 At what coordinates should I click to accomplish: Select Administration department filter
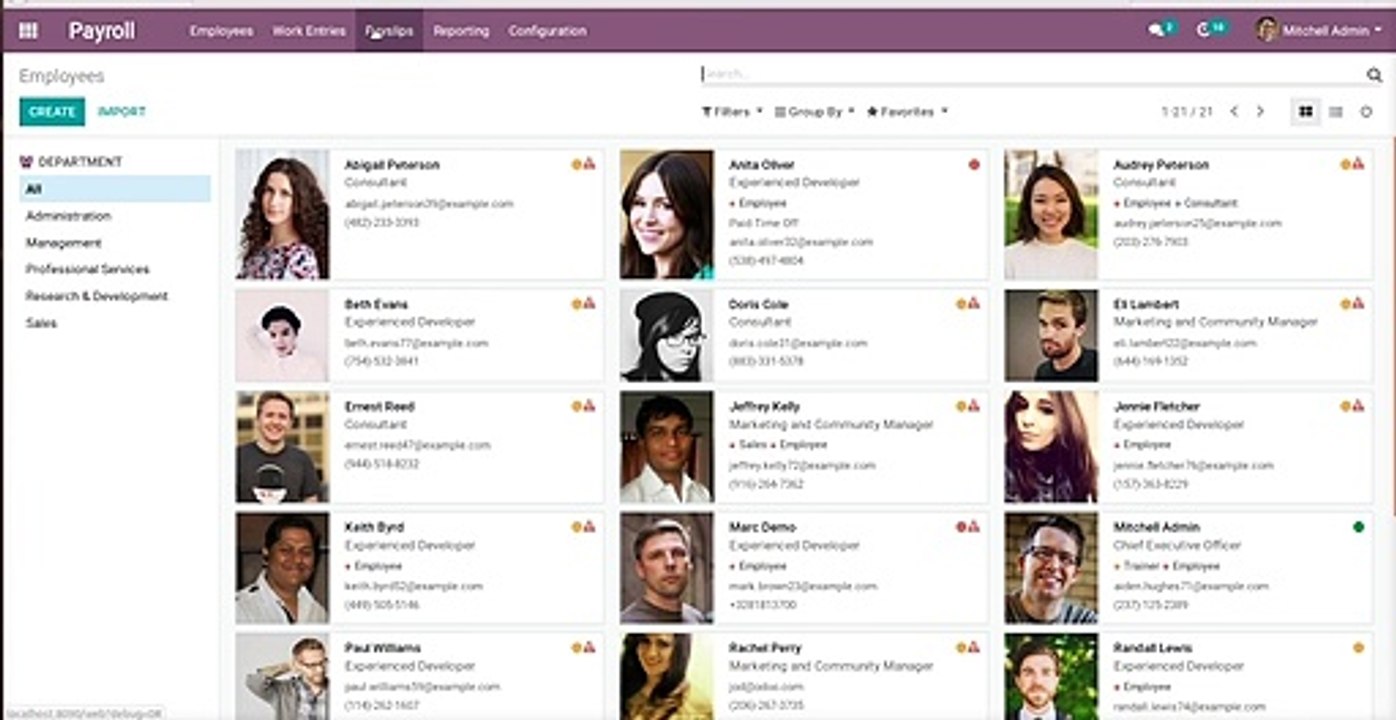(x=68, y=216)
